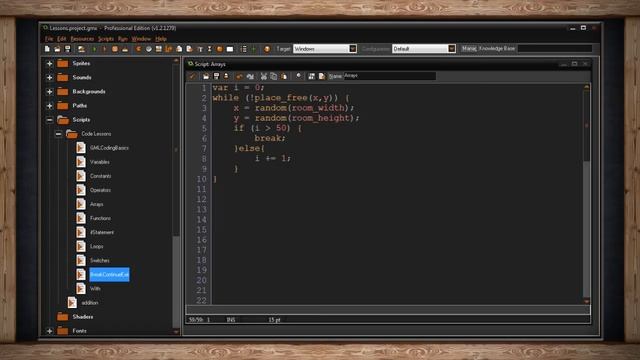Select the addition script

90,303
